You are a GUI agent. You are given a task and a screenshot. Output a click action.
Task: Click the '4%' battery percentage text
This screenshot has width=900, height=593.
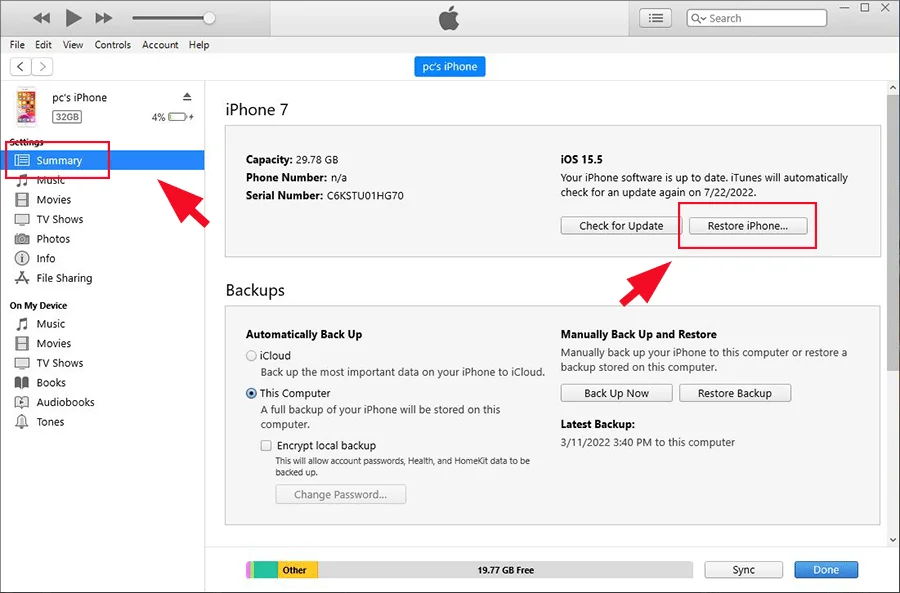pyautogui.click(x=158, y=117)
